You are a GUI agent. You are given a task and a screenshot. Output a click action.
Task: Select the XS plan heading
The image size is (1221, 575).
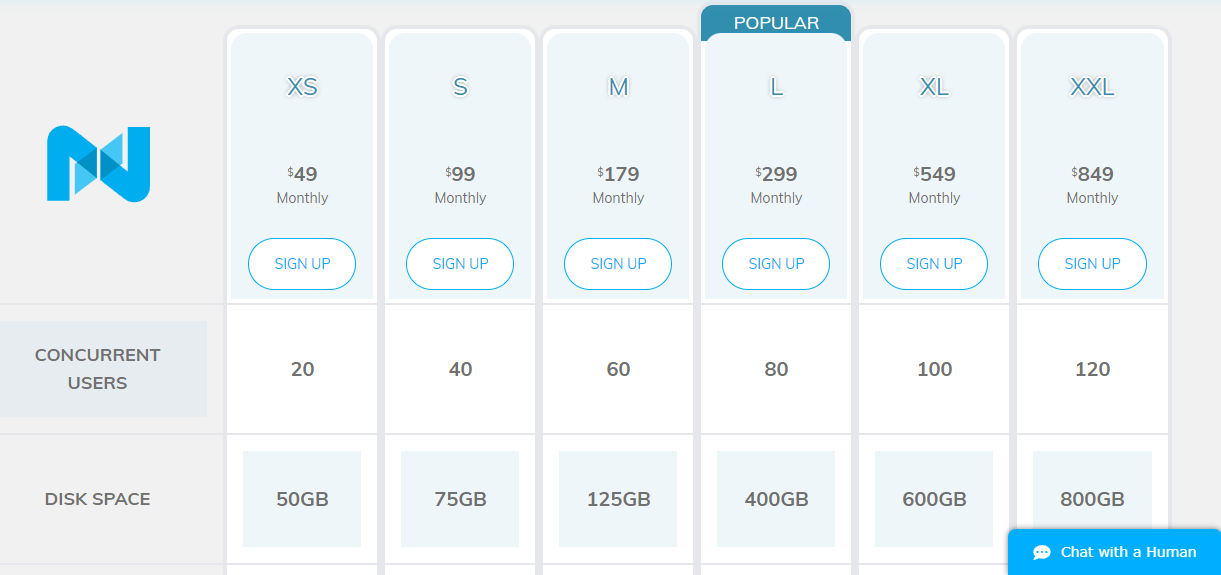tap(302, 87)
